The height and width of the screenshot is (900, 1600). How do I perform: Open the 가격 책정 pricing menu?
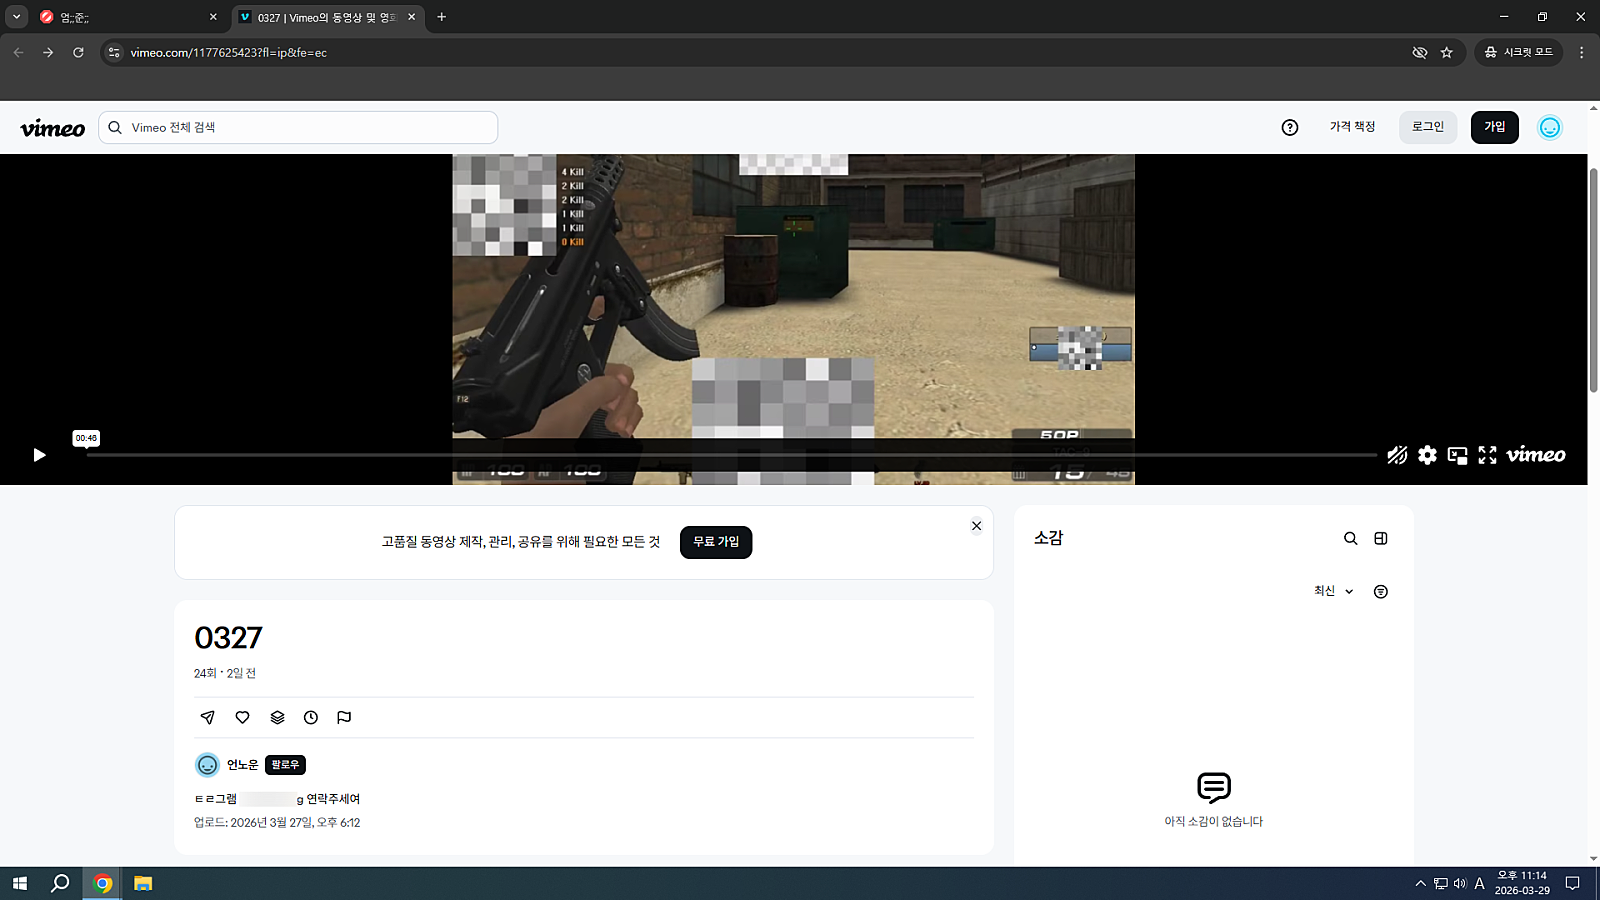1352,127
